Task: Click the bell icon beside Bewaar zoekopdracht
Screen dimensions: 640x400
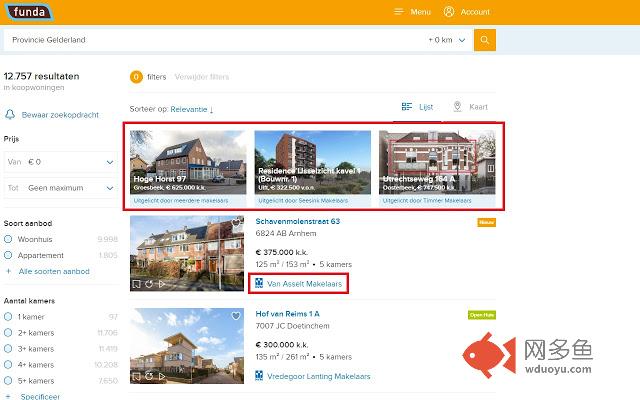Action: 9,115
